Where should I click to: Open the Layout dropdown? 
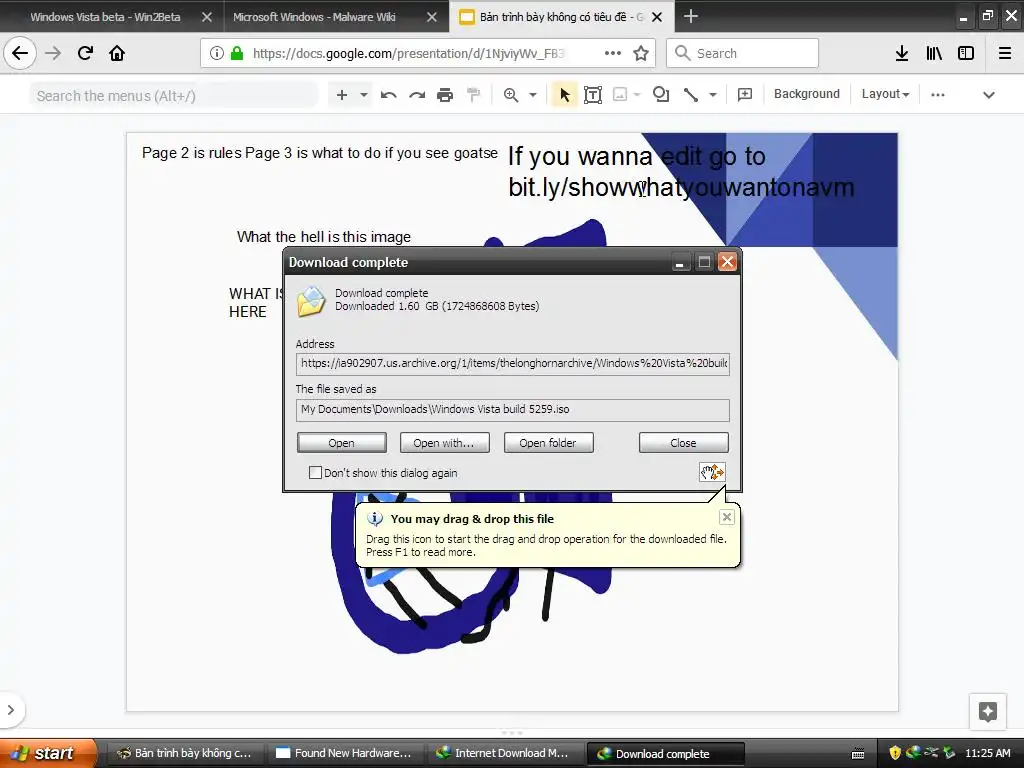[885, 94]
